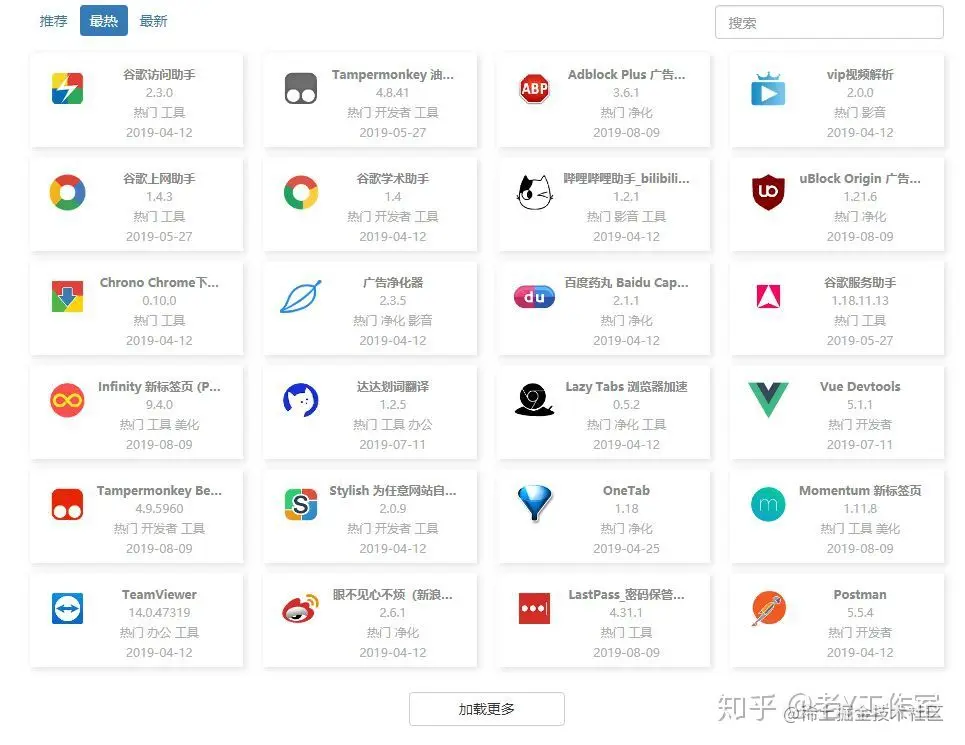Click the 热门 工具 办公 tags
This screenshot has height=745, width=965.
pyautogui.click(x=393, y=424)
